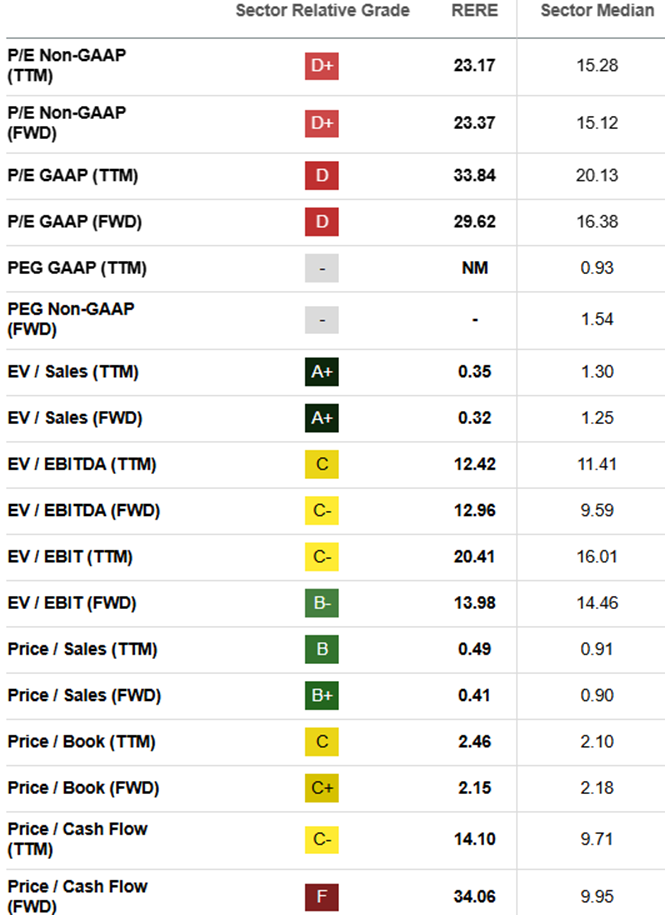The height and width of the screenshot is (915, 665).
Task: Click the D+ grade badge for P/E Non-GAAP (TTM)
Action: click(321, 66)
